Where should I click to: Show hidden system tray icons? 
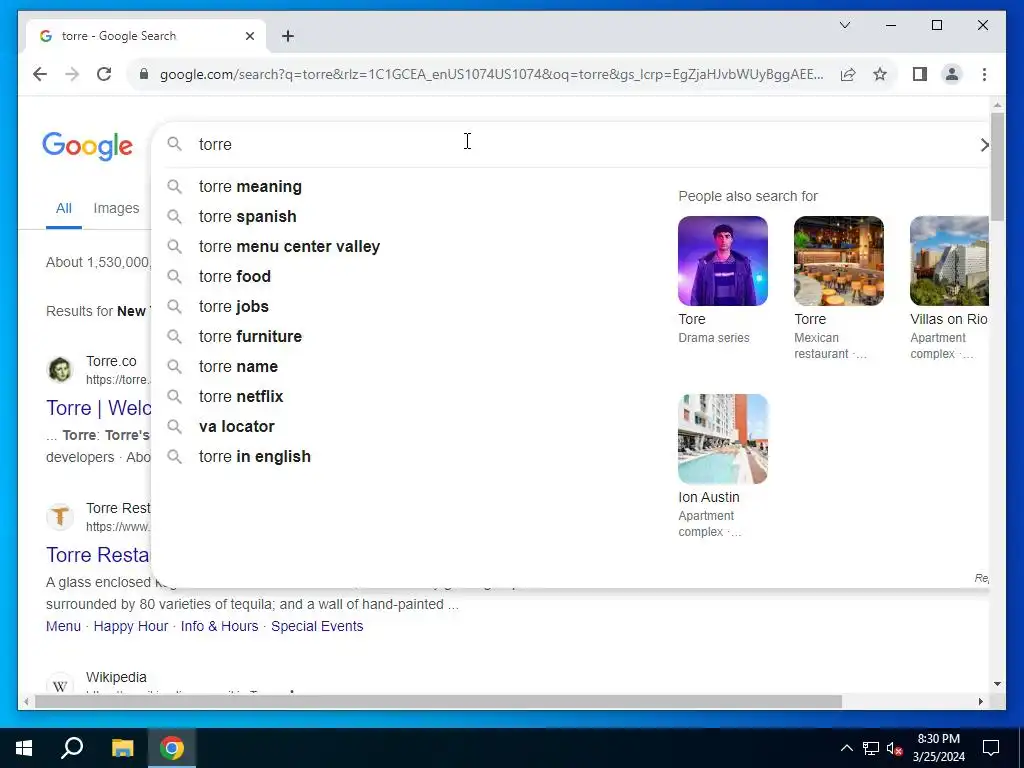coord(846,748)
